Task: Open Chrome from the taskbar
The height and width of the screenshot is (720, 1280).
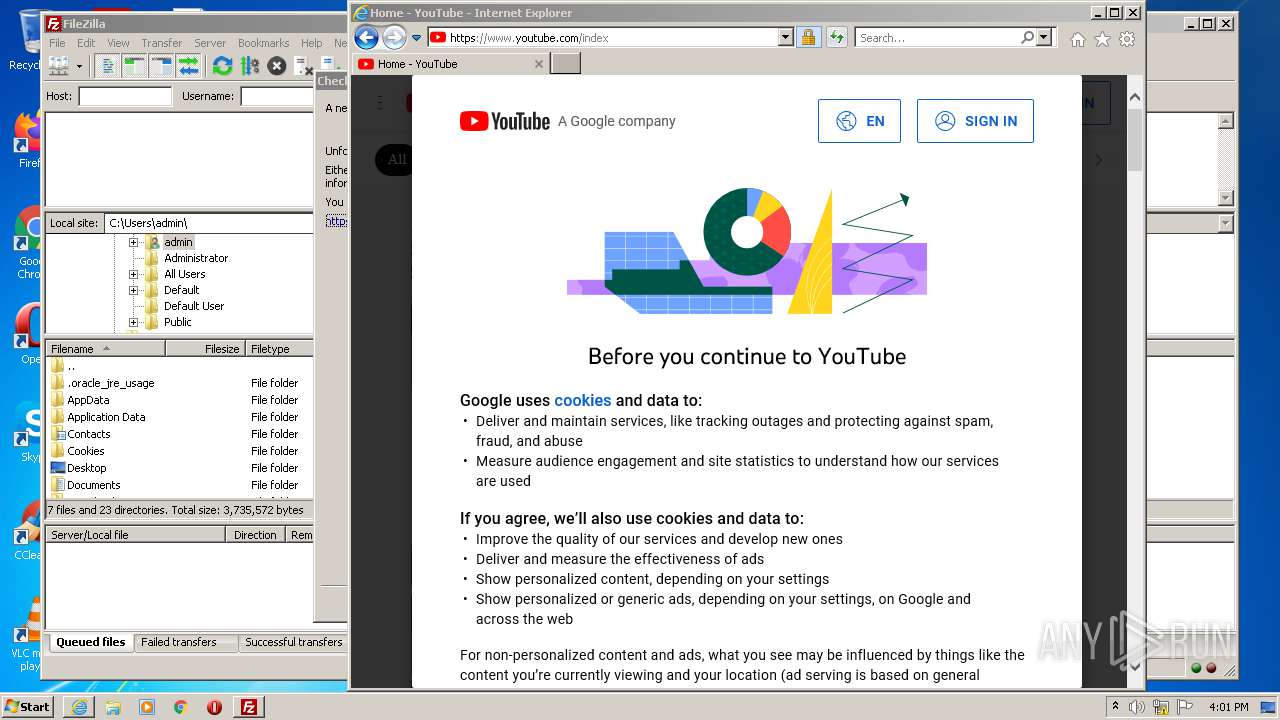Action: point(180,707)
